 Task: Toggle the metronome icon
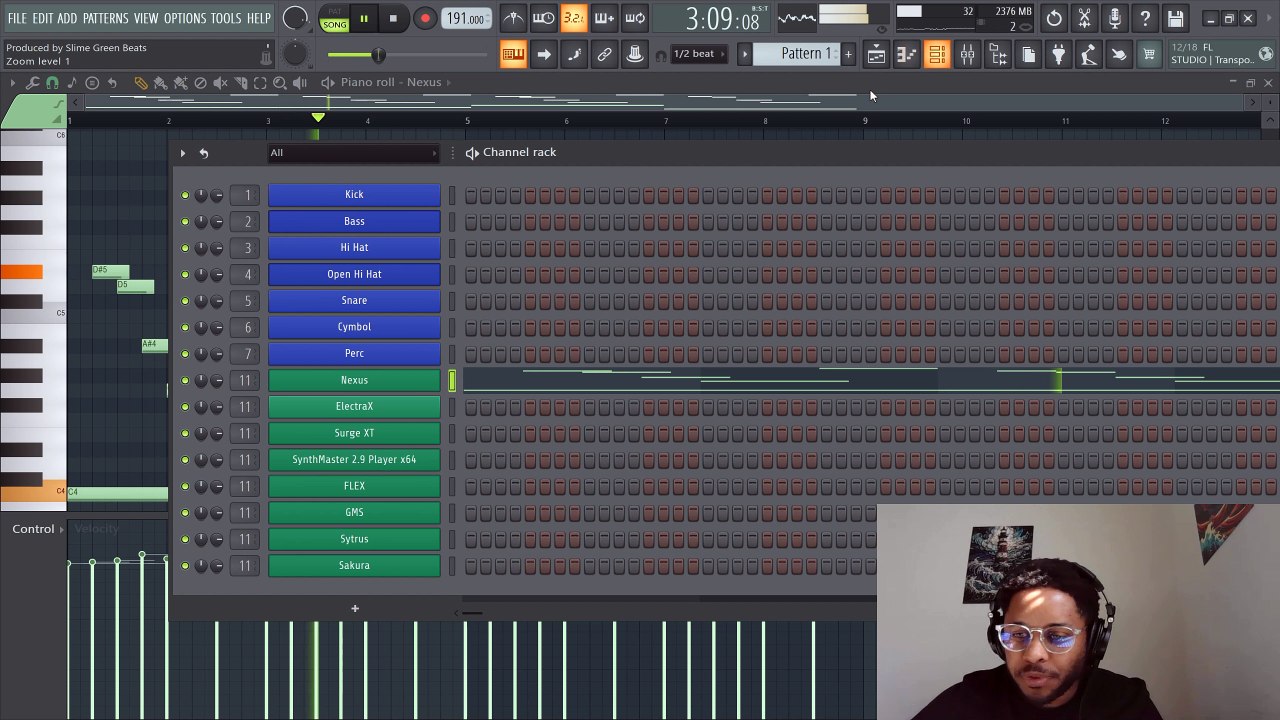click(x=513, y=18)
